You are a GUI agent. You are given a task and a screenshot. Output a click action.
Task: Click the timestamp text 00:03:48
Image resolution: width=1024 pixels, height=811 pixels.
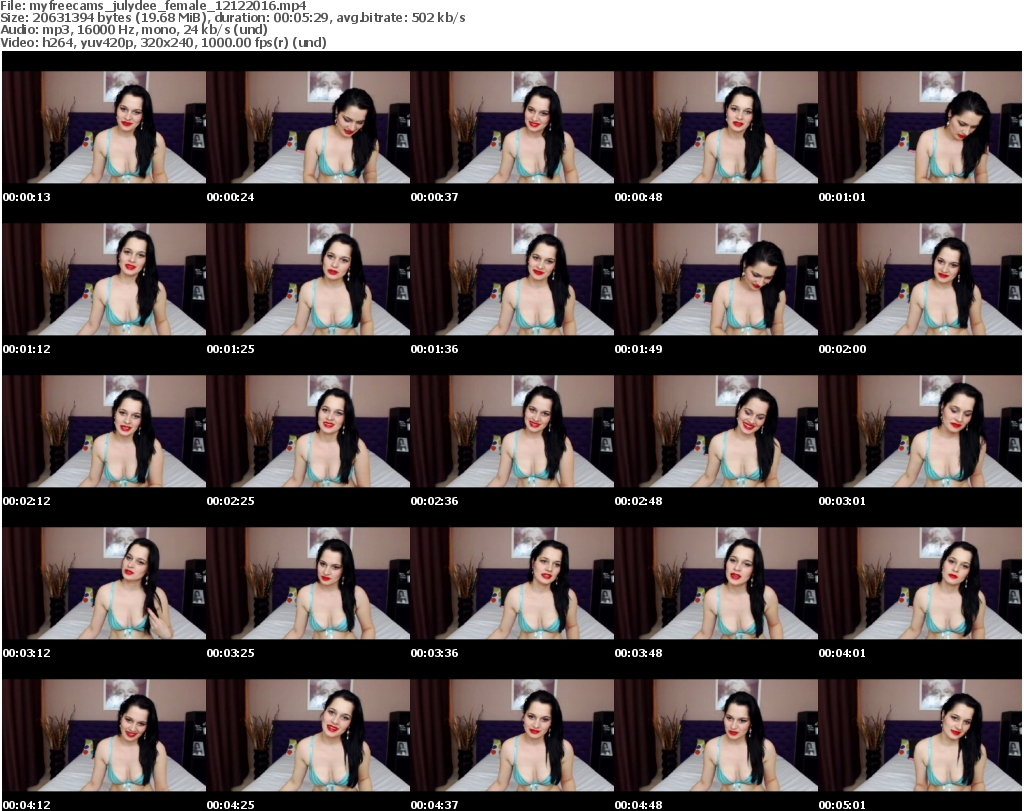click(638, 653)
